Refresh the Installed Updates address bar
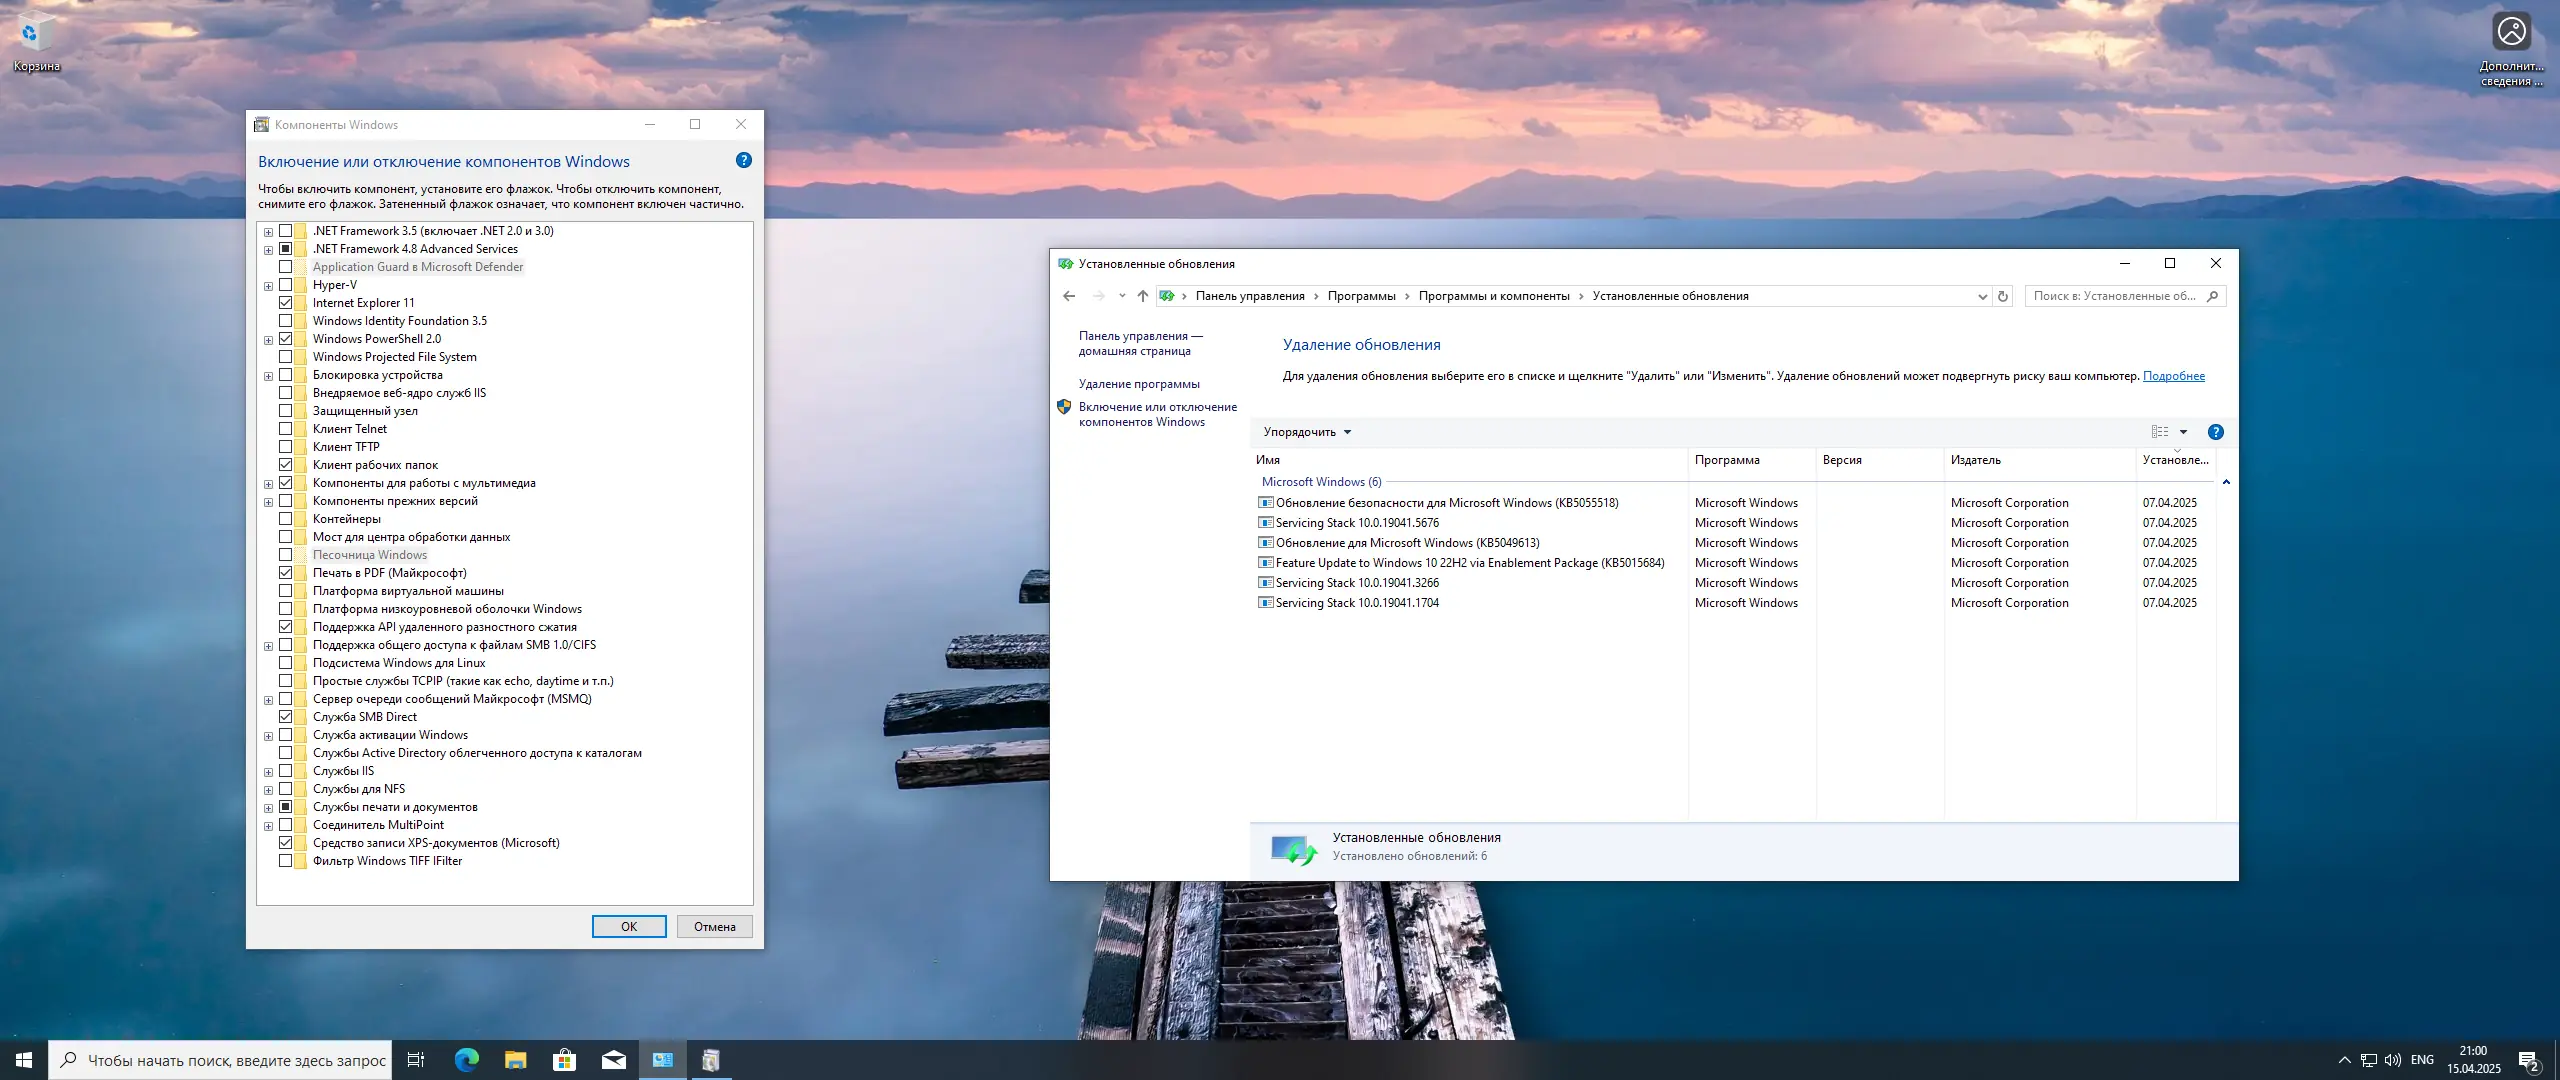 [x=2002, y=296]
